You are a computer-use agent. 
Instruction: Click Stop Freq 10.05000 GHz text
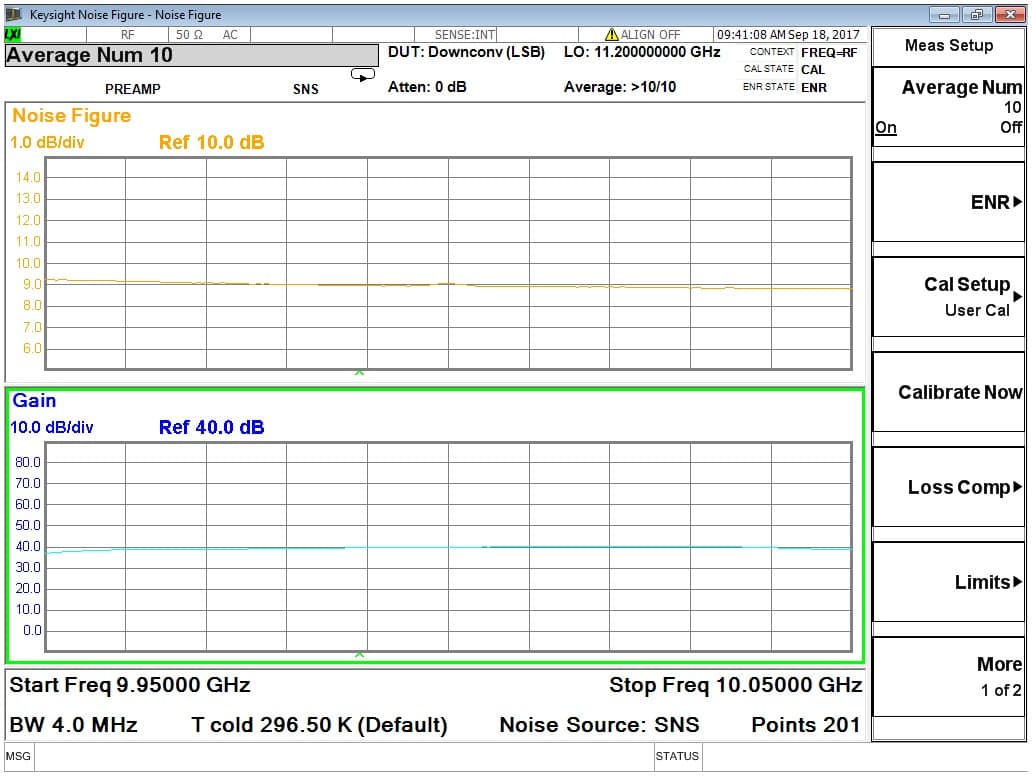735,685
